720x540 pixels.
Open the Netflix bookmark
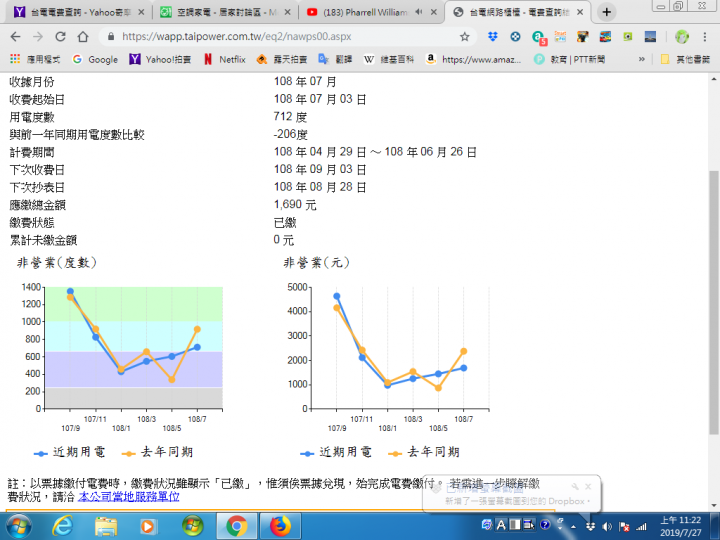point(225,59)
